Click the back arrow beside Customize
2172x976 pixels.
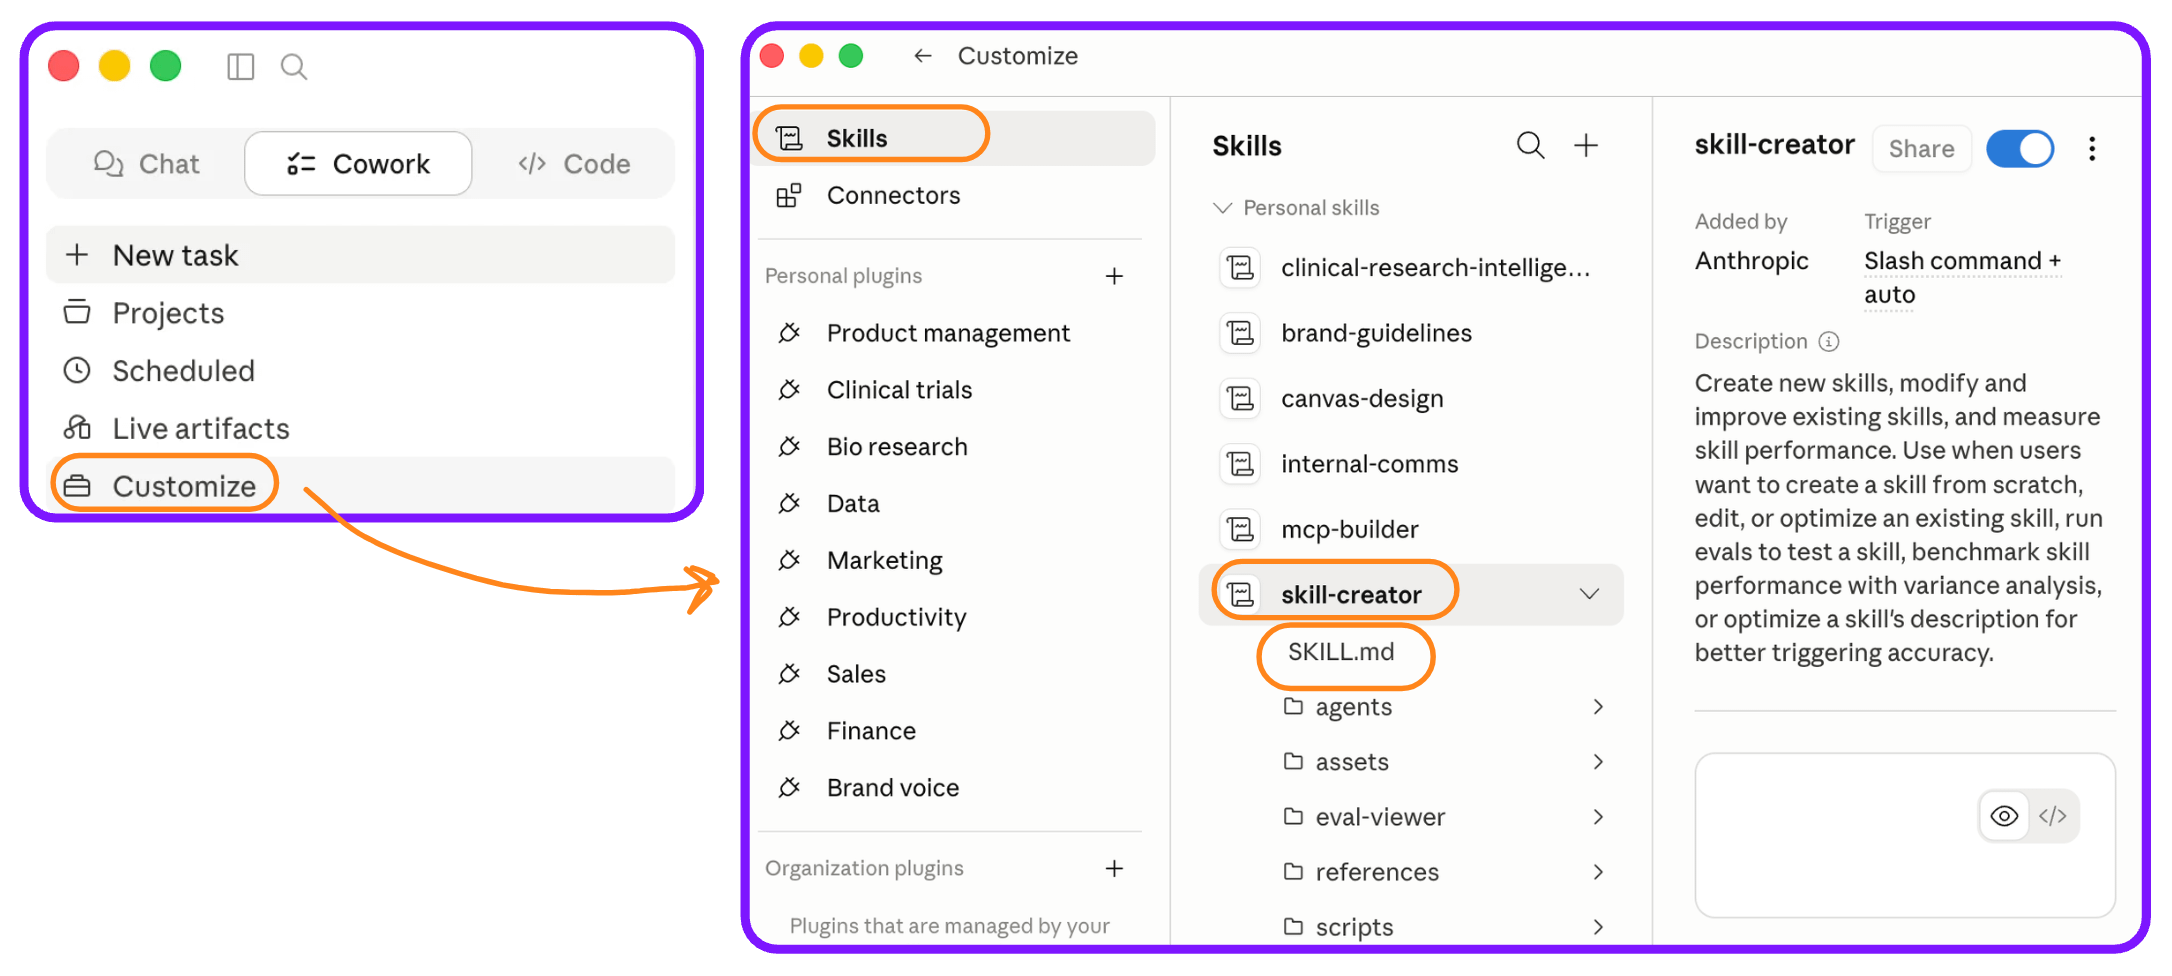922,56
